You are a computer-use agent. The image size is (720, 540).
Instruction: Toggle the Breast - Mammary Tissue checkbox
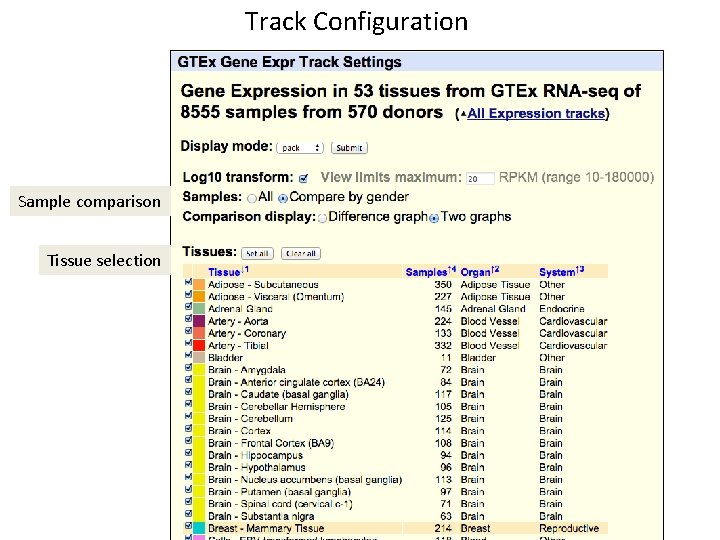188,526
